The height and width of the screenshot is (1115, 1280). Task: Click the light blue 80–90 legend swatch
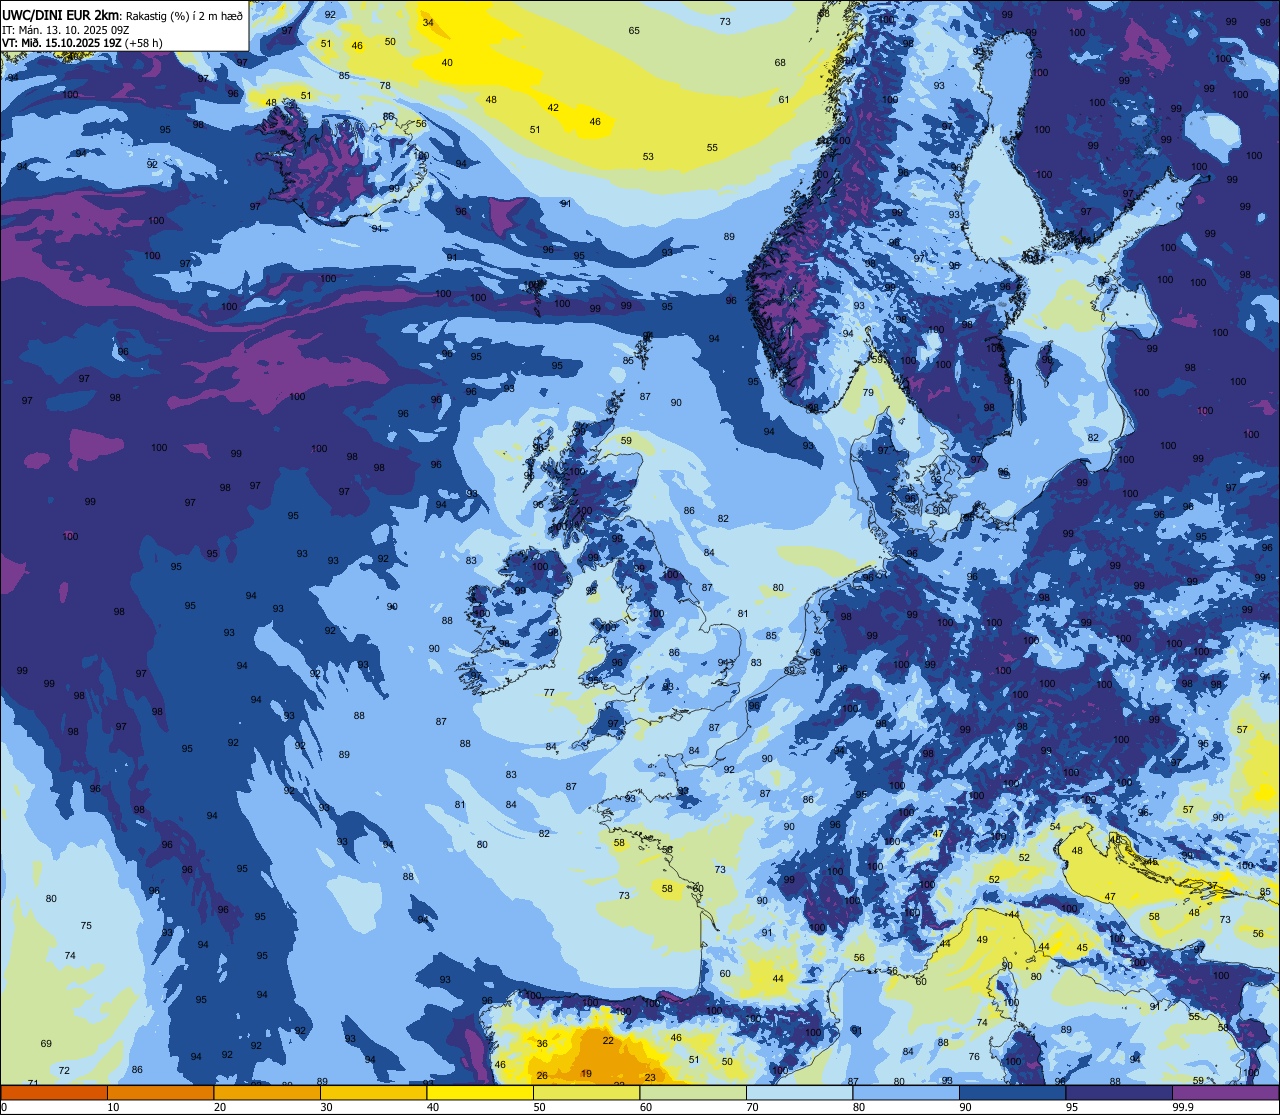pos(906,1092)
